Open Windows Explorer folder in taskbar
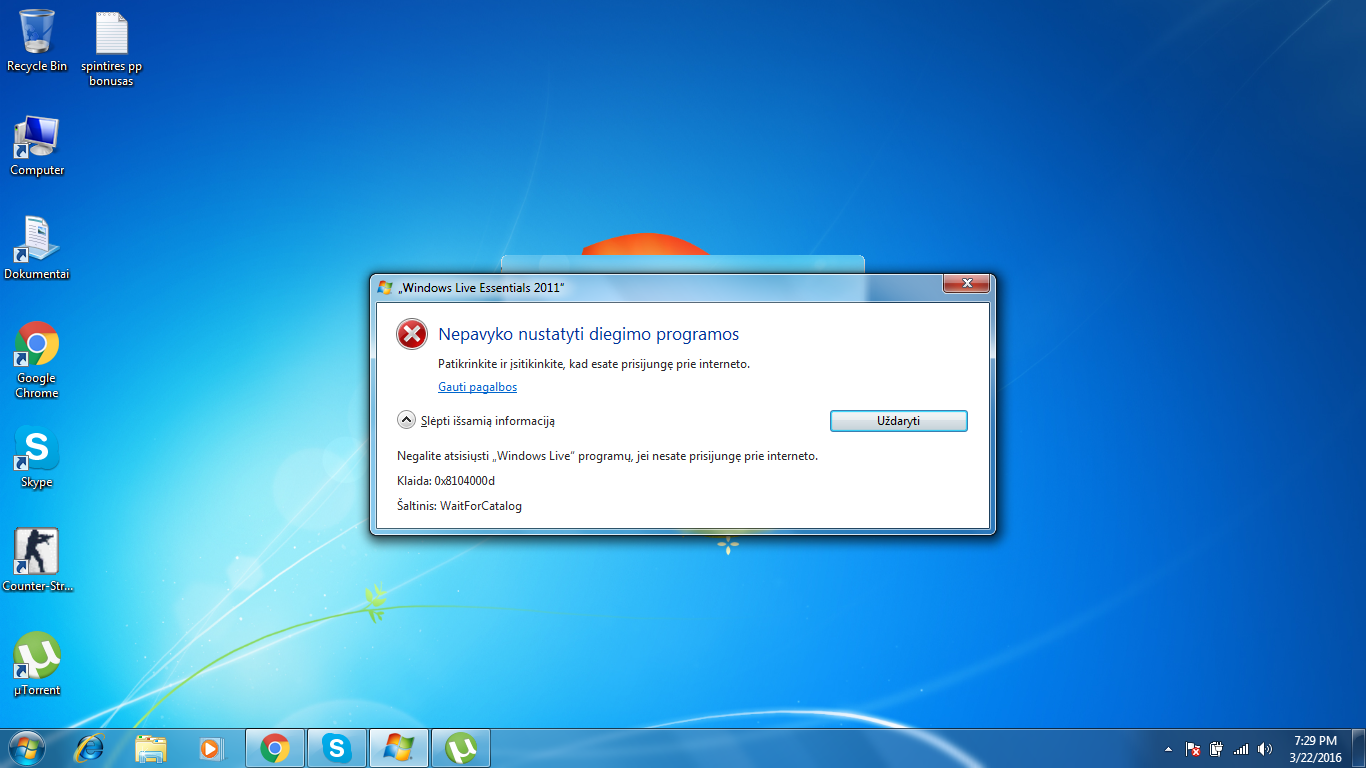Viewport: 1366px width, 768px height. tap(151, 748)
